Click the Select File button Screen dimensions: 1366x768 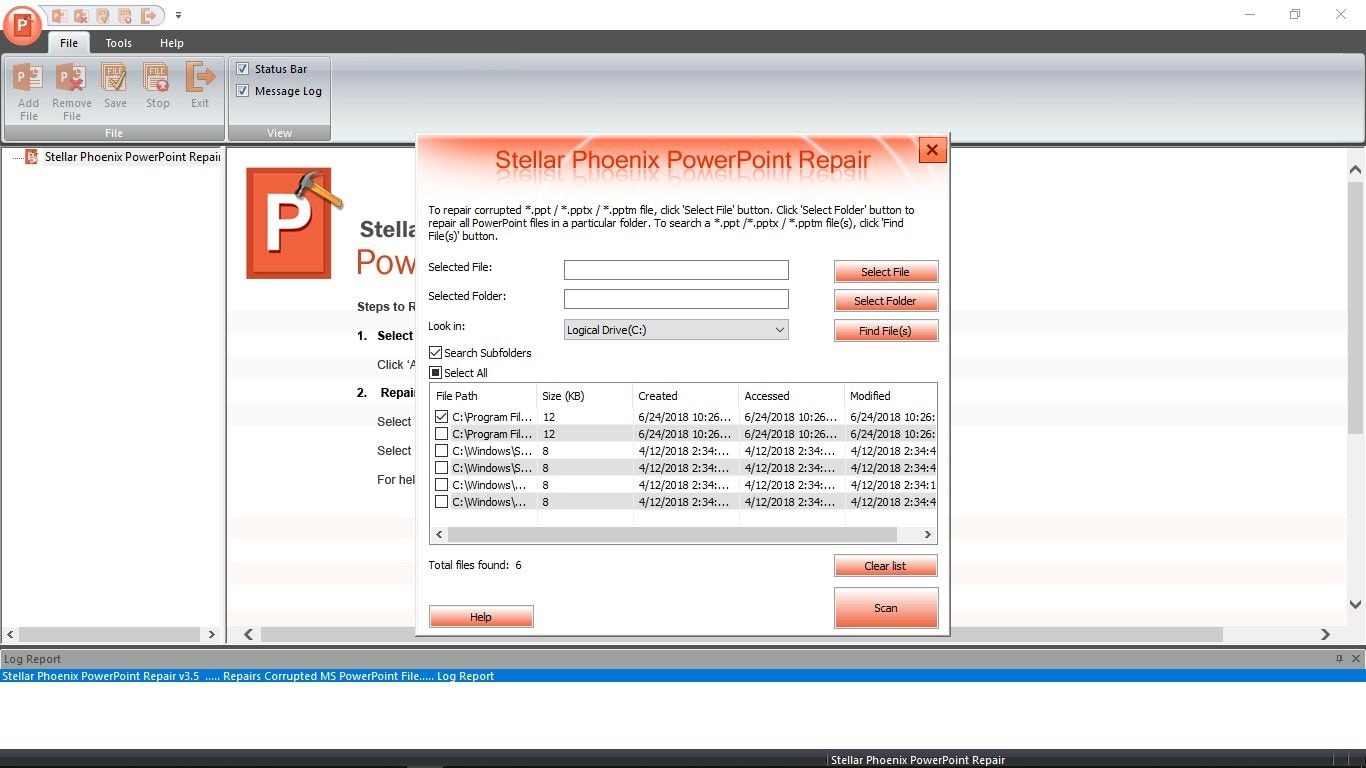[x=886, y=272]
